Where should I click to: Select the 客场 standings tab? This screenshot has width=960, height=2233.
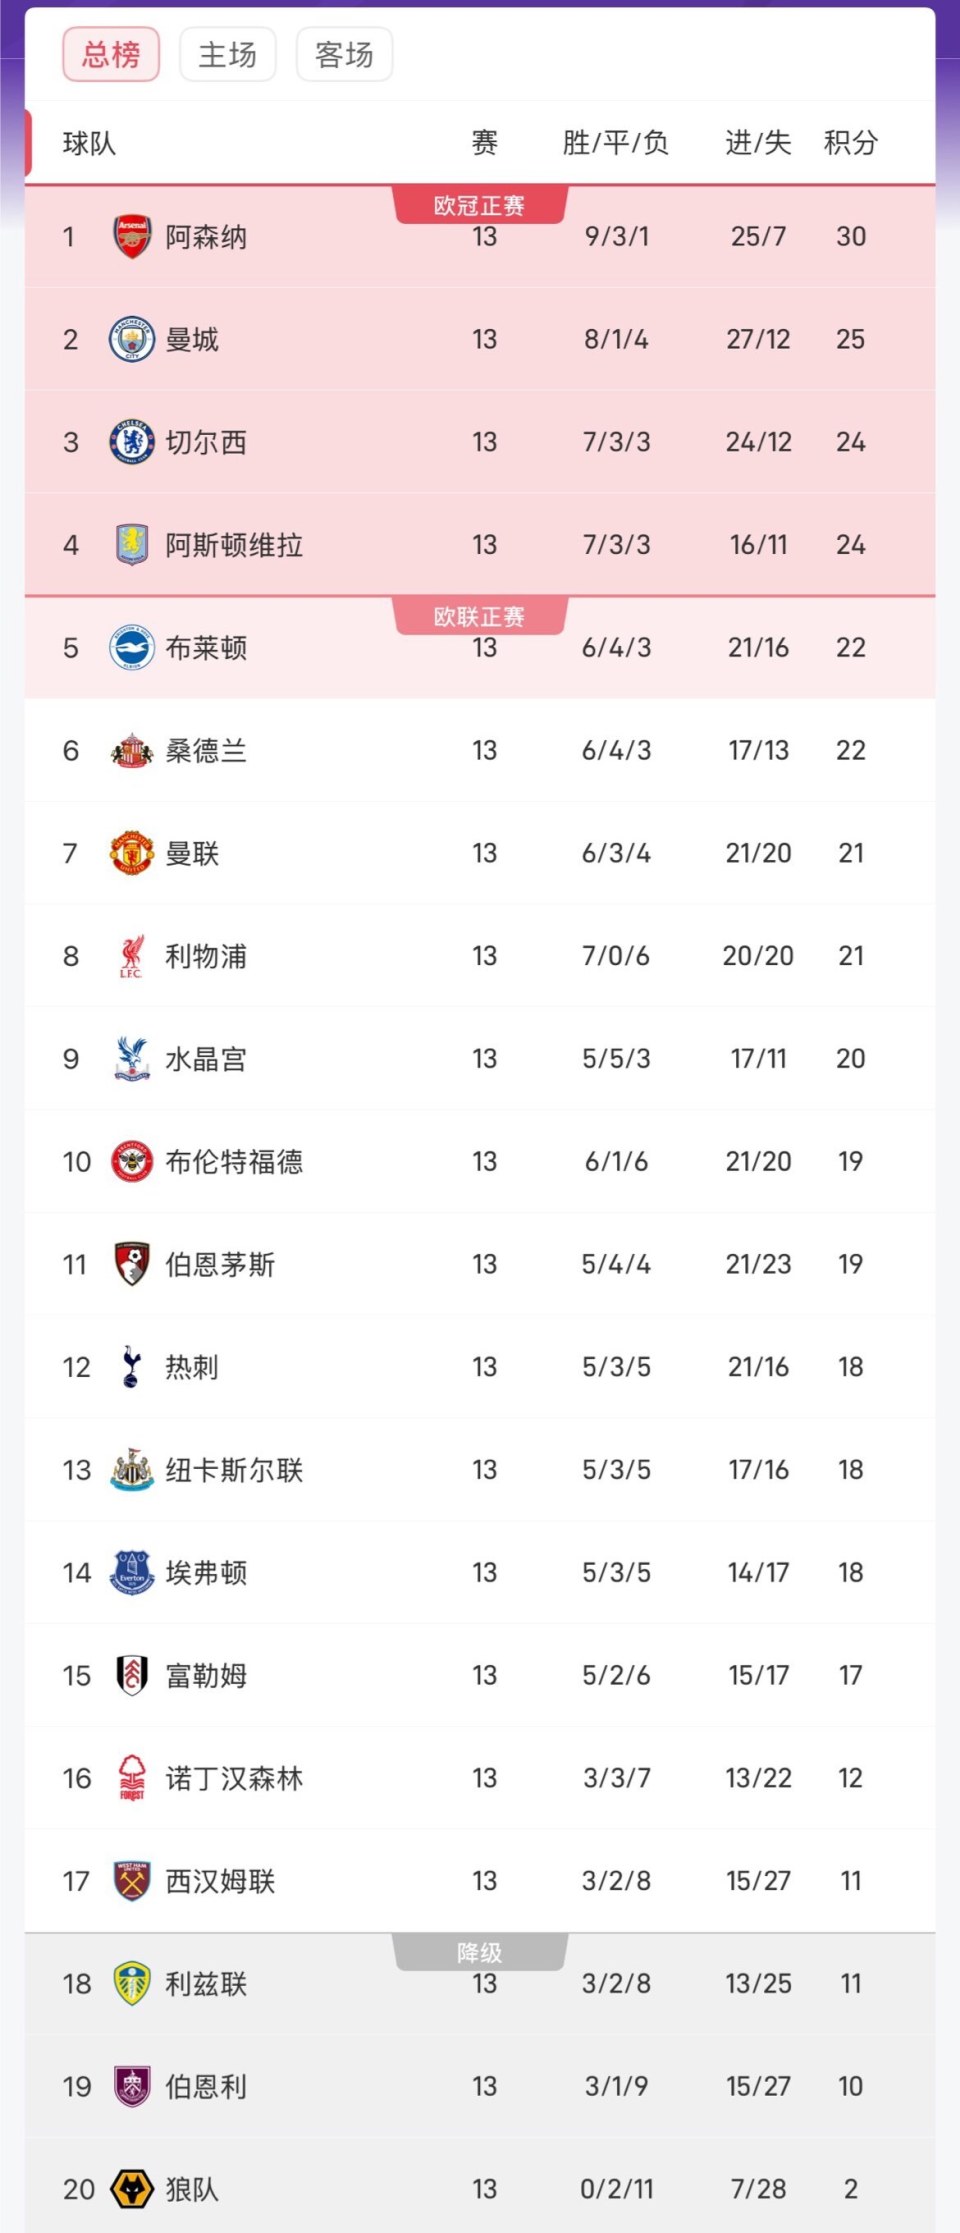click(x=344, y=55)
